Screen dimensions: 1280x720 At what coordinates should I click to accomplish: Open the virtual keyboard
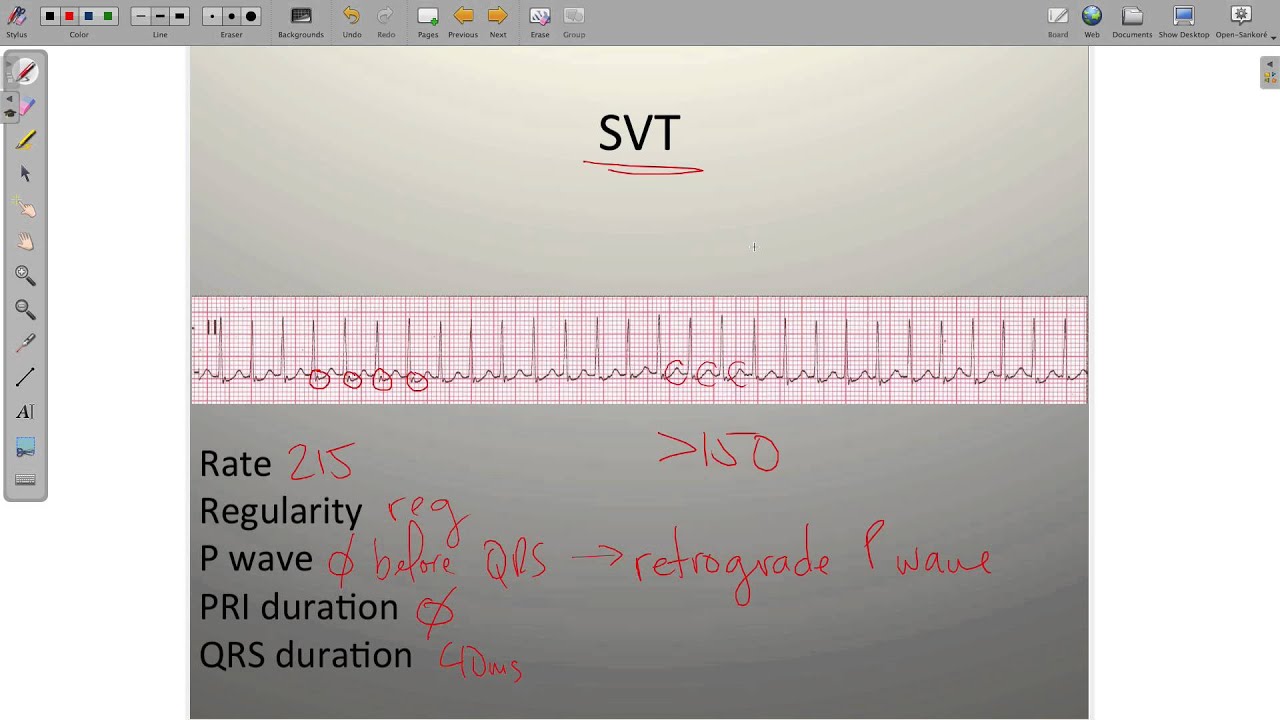[x=25, y=480]
